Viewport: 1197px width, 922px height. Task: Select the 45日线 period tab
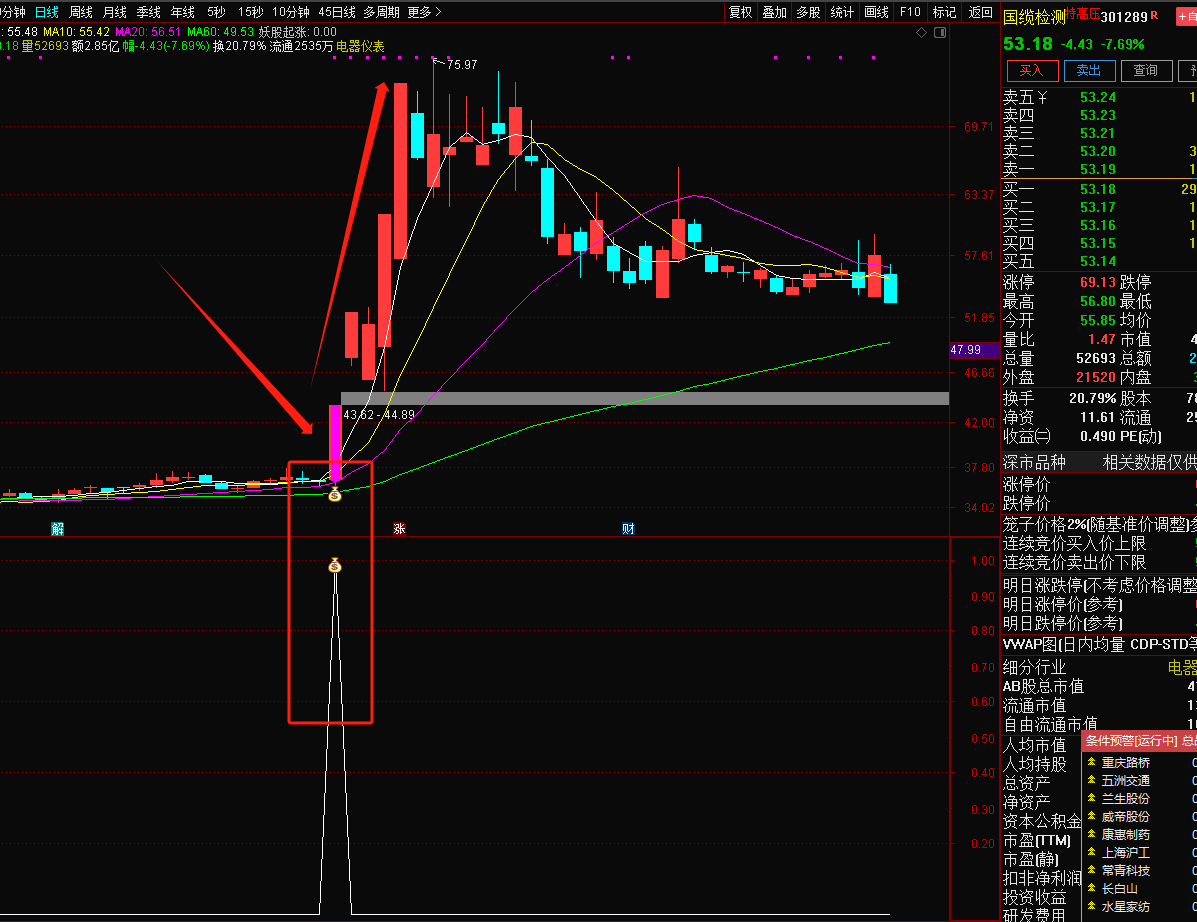[x=337, y=12]
